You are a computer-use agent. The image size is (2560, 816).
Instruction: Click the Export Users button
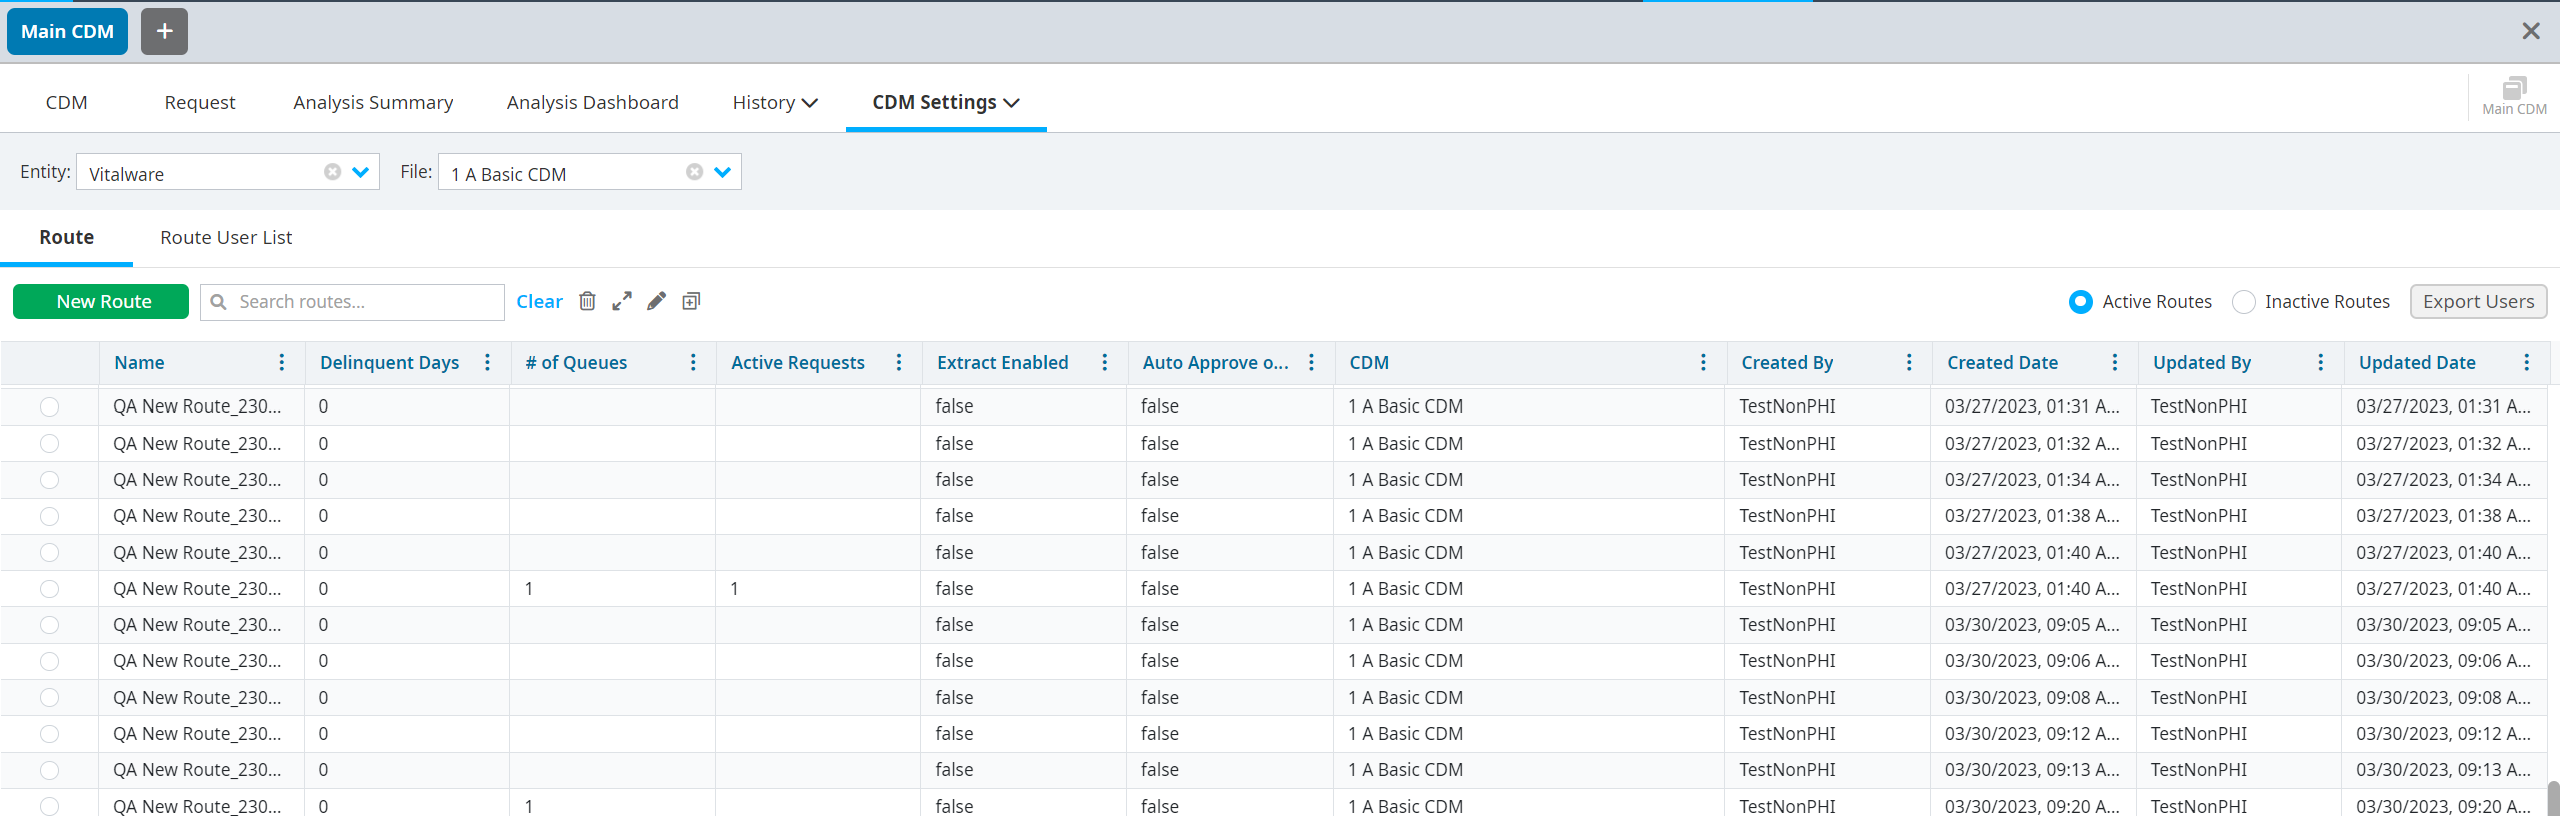pos(2477,301)
